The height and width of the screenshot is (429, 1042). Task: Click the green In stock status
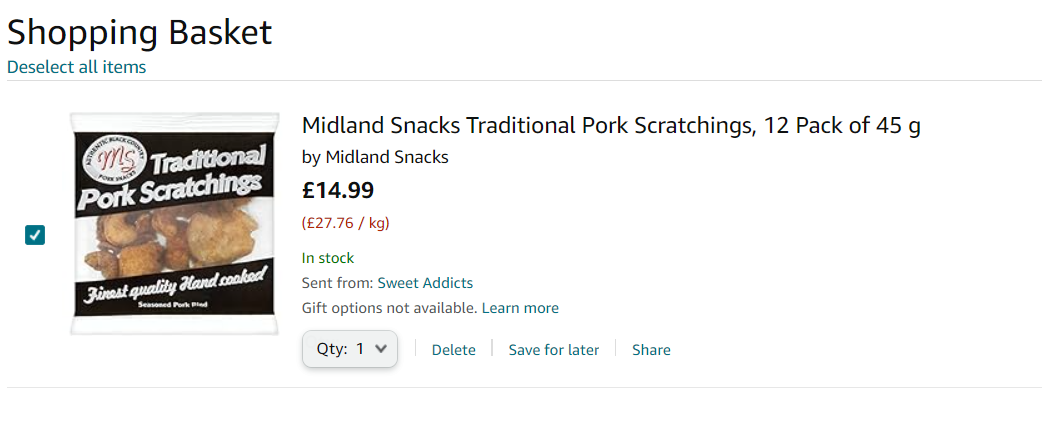[328, 258]
